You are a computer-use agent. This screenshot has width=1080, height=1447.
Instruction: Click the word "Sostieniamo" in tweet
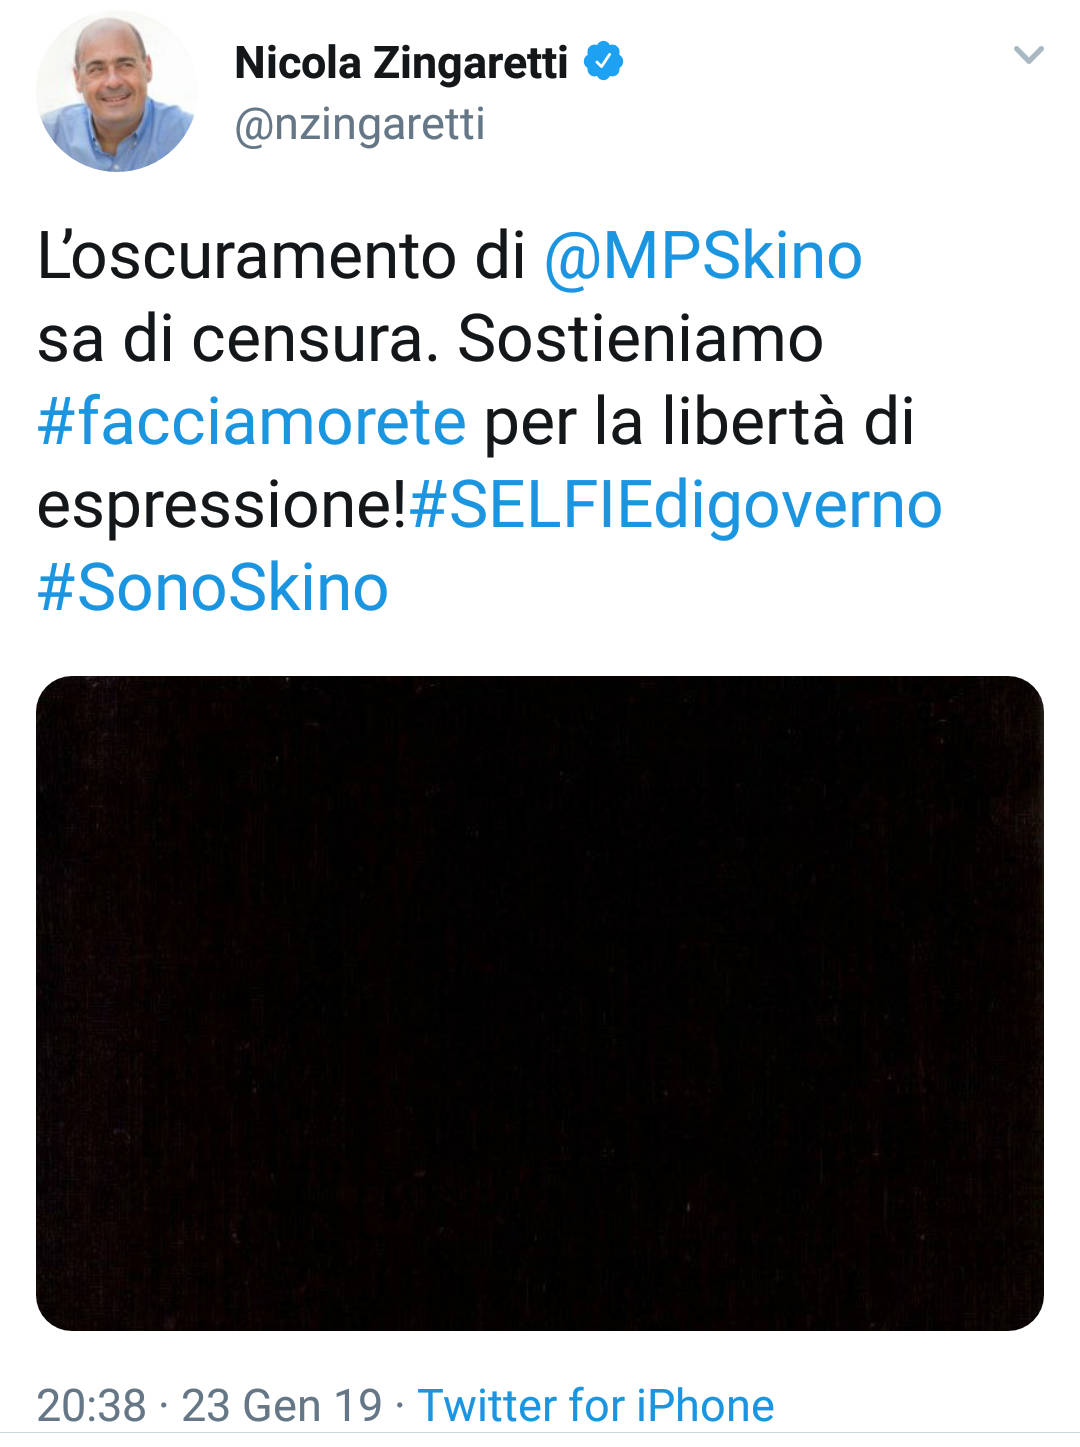click(640, 339)
